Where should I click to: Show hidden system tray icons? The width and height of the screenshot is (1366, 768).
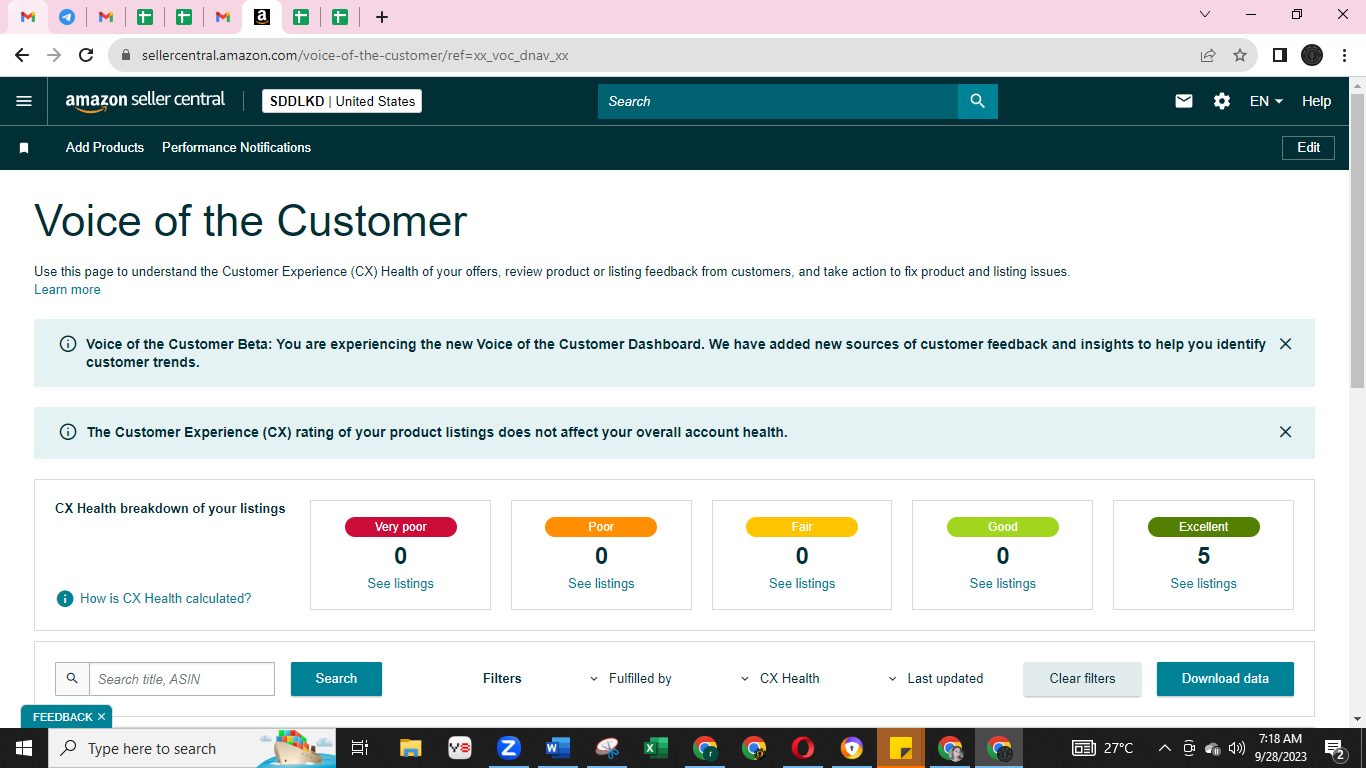click(x=1164, y=748)
